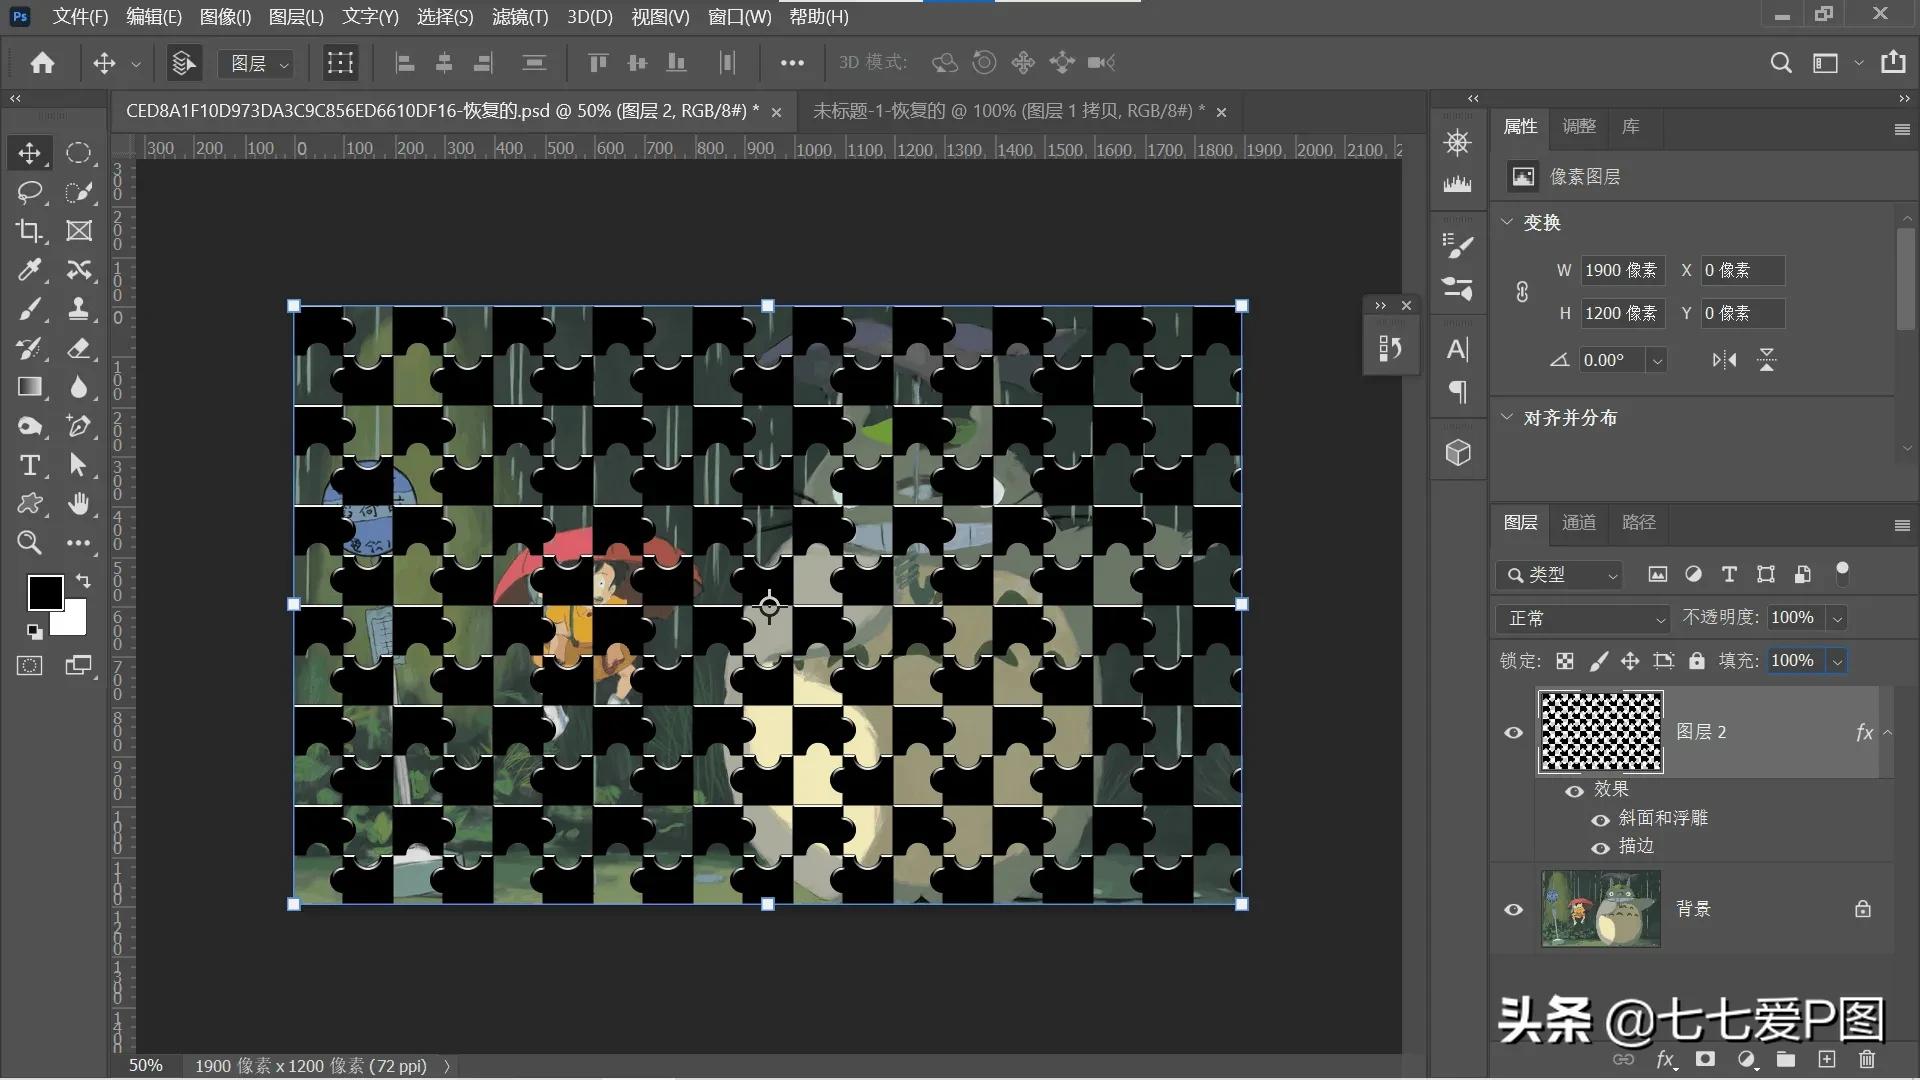Click the 背景 layer thumbnail

pyautogui.click(x=1600, y=908)
